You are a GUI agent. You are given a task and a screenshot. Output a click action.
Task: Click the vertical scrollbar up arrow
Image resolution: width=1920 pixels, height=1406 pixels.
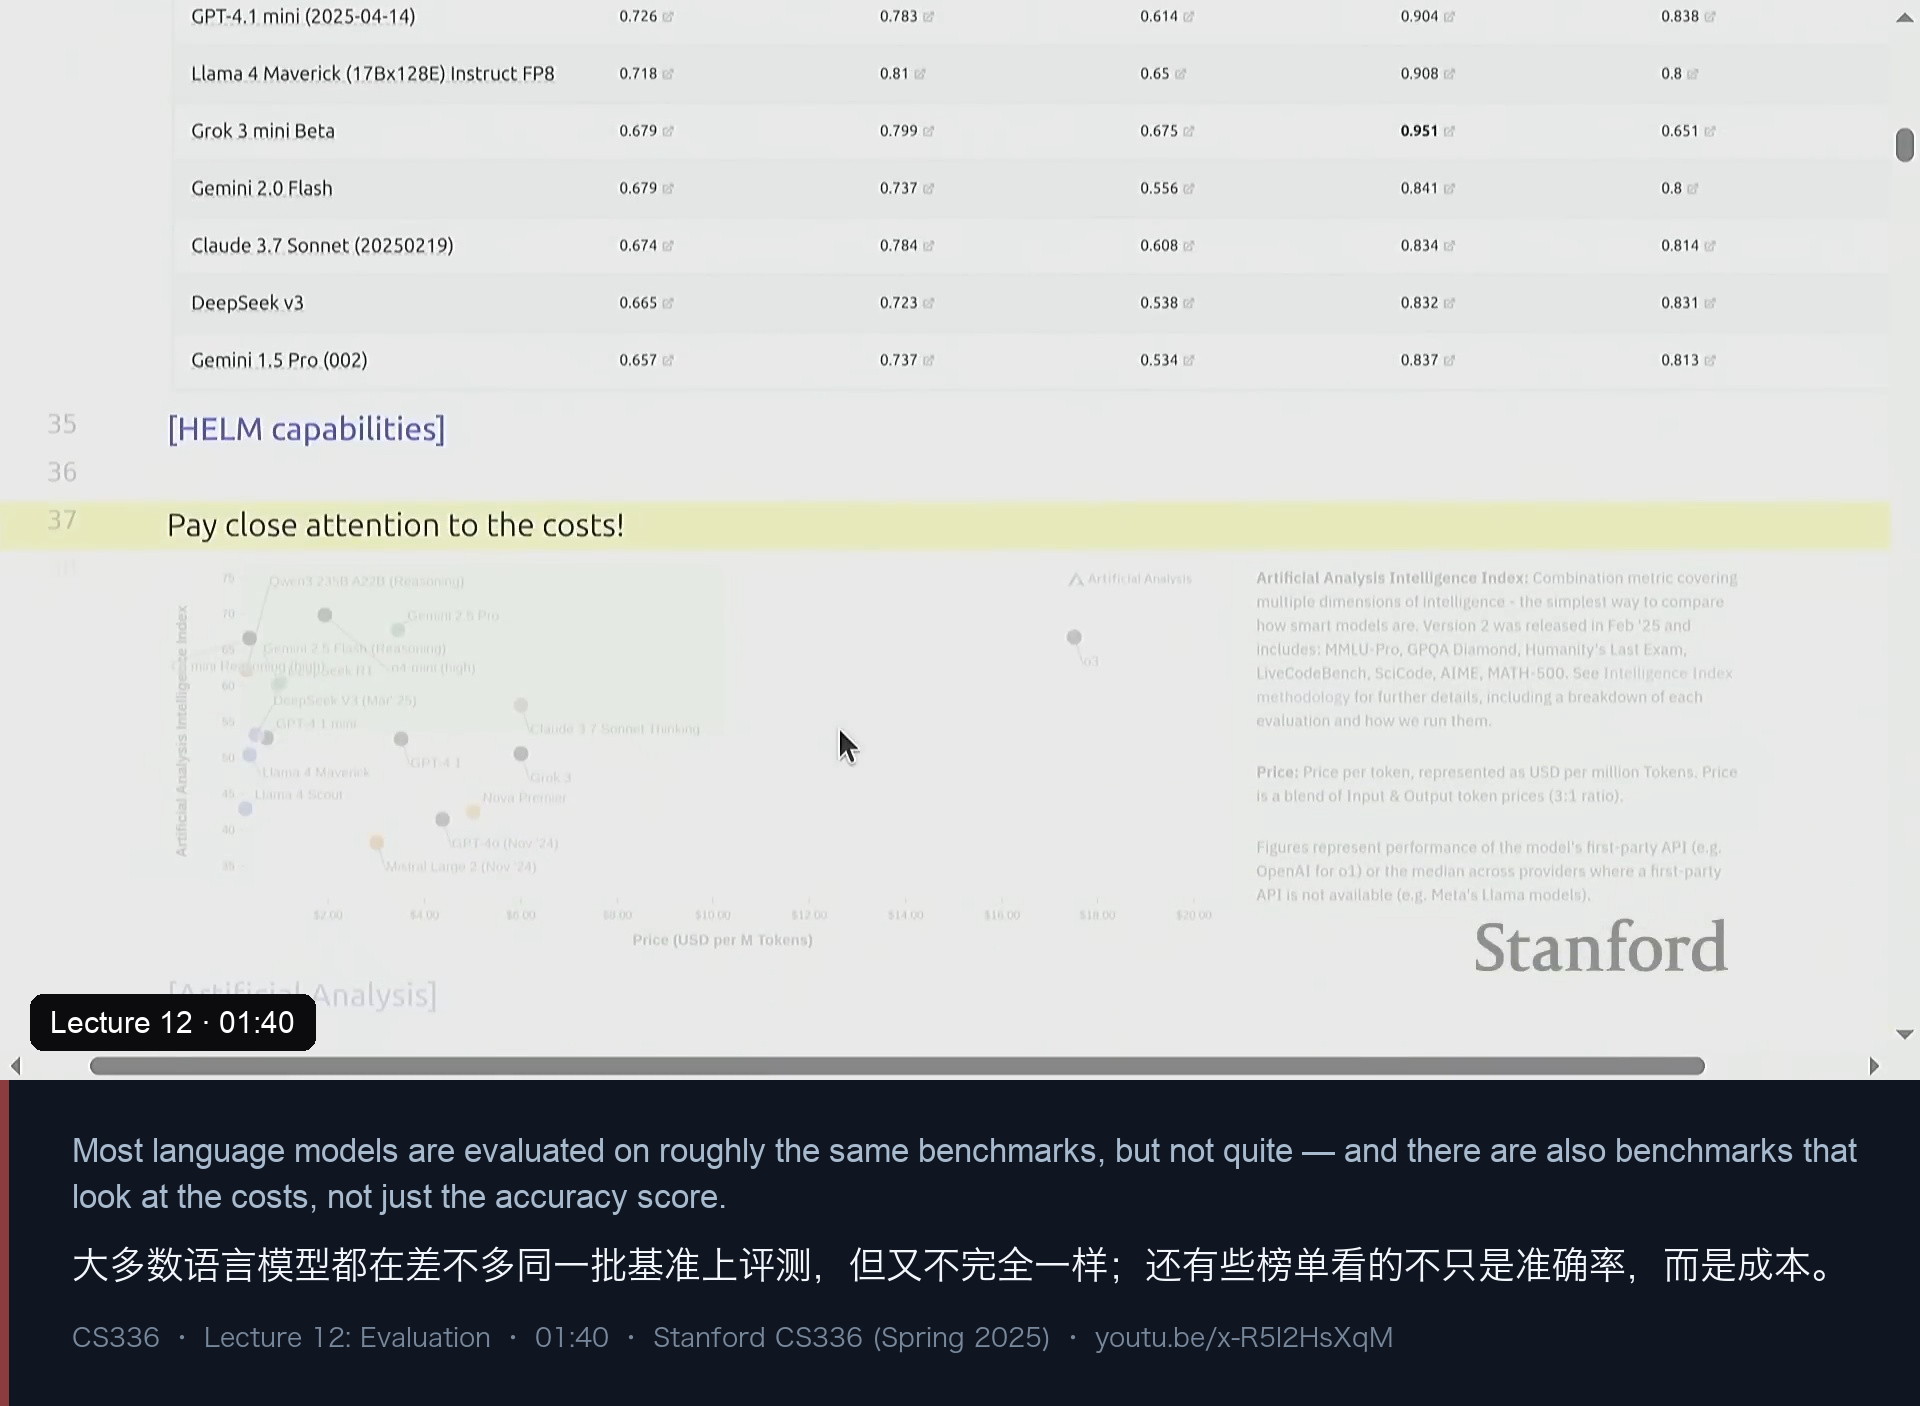1904,18
